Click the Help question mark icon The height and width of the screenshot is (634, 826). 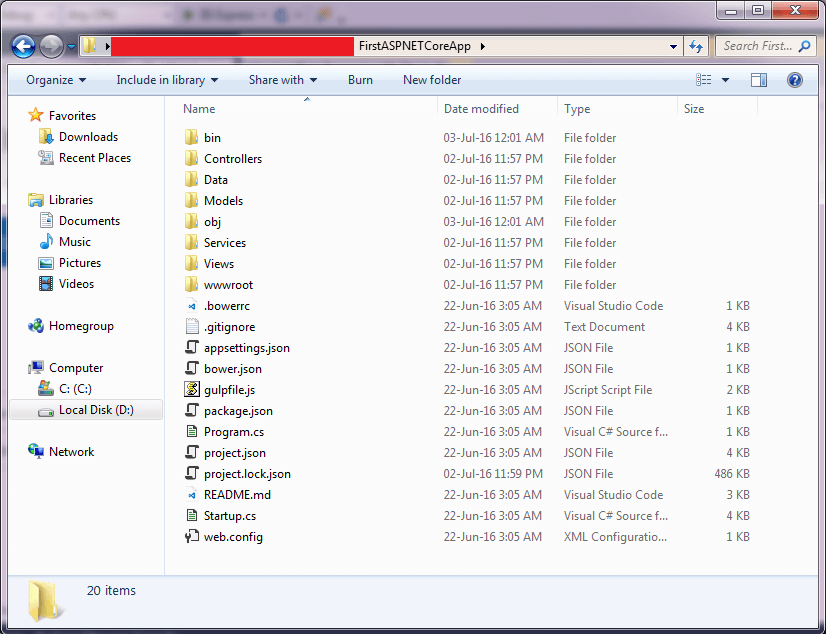coord(794,80)
